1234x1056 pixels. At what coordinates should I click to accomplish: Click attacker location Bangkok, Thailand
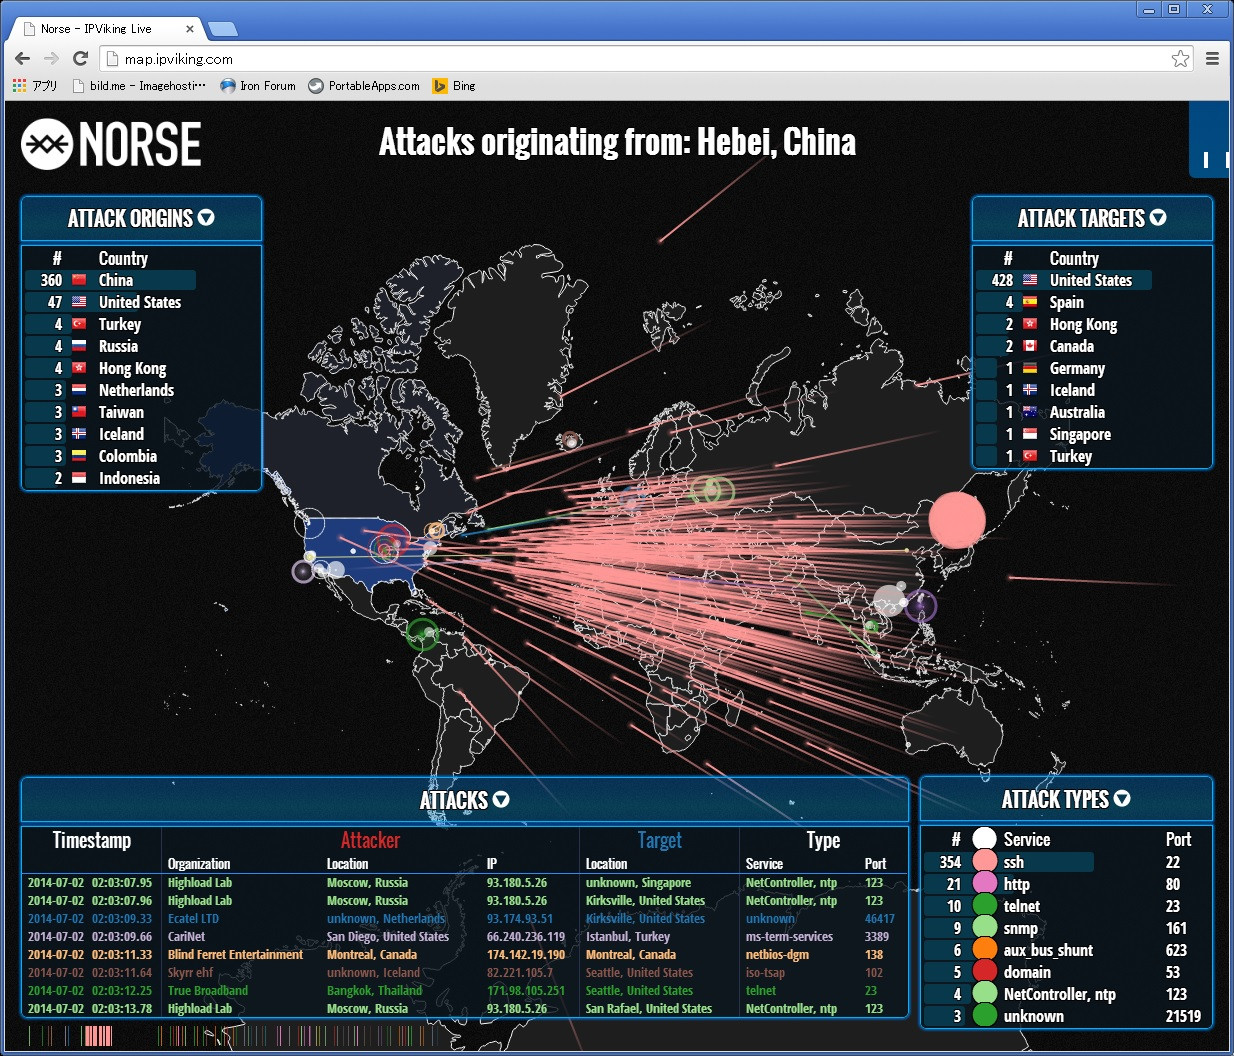(374, 991)
